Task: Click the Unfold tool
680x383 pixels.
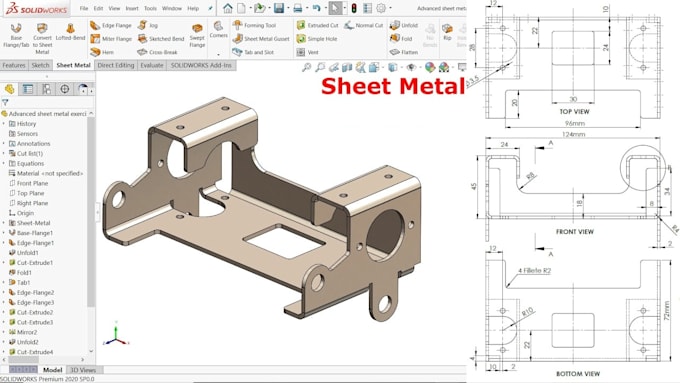Action: click(404, 26)
